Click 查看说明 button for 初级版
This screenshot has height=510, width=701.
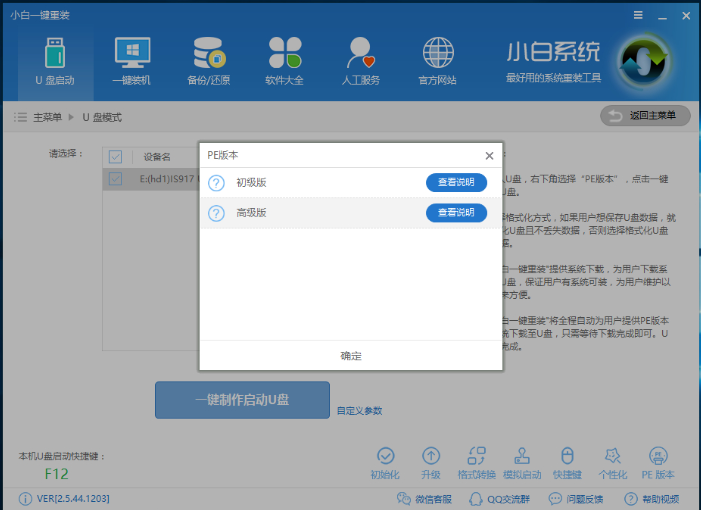[x=456, y=182]
